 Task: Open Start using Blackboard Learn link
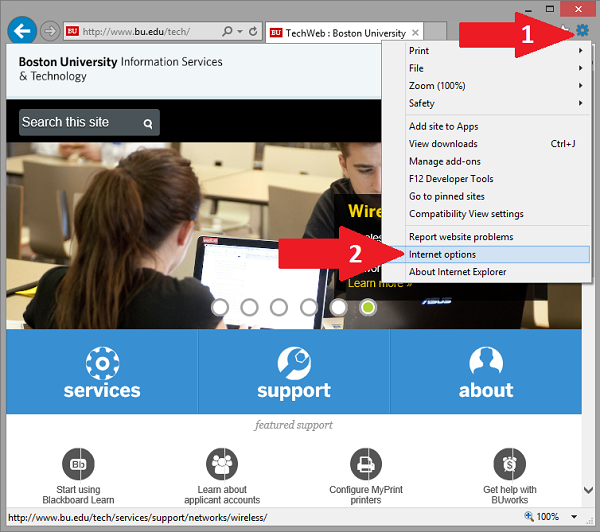[x=78, y=495]
